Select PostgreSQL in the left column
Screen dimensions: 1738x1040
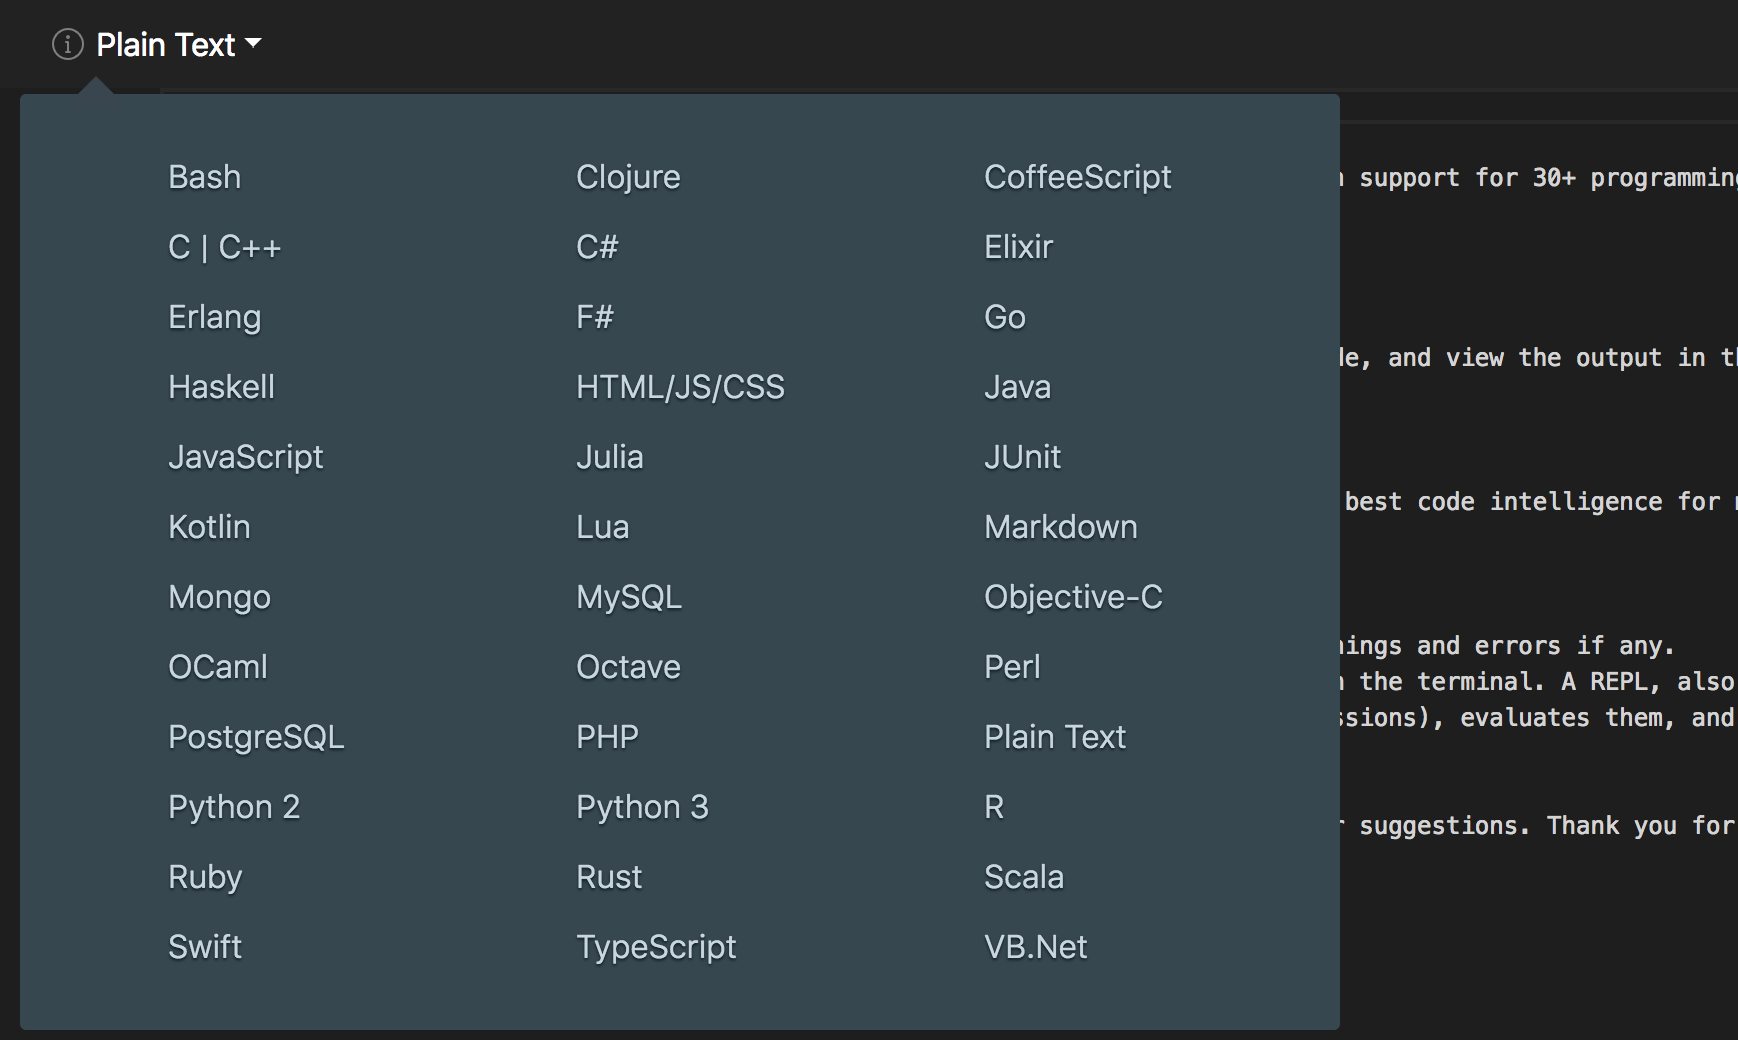(x=256, y=736)
